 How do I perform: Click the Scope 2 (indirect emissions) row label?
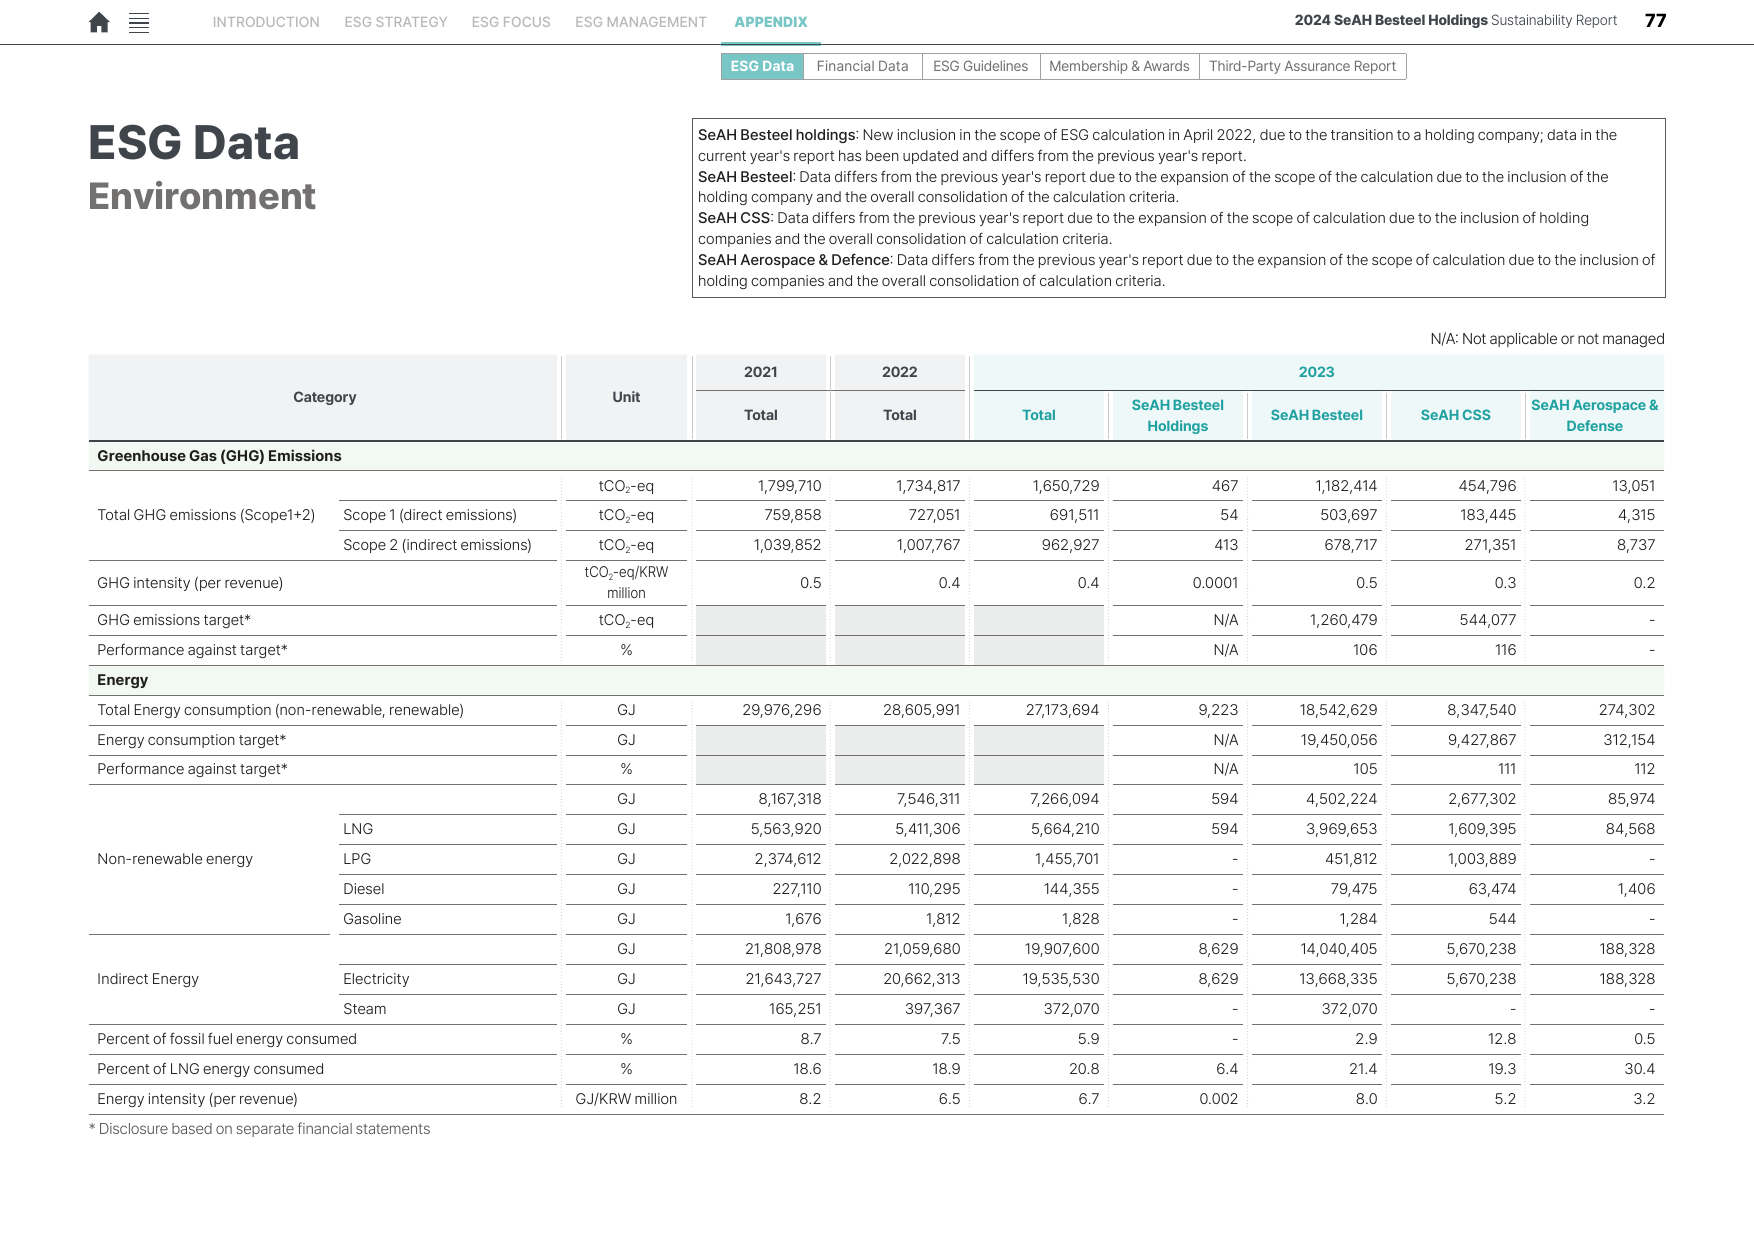click(x=437, y=545)
